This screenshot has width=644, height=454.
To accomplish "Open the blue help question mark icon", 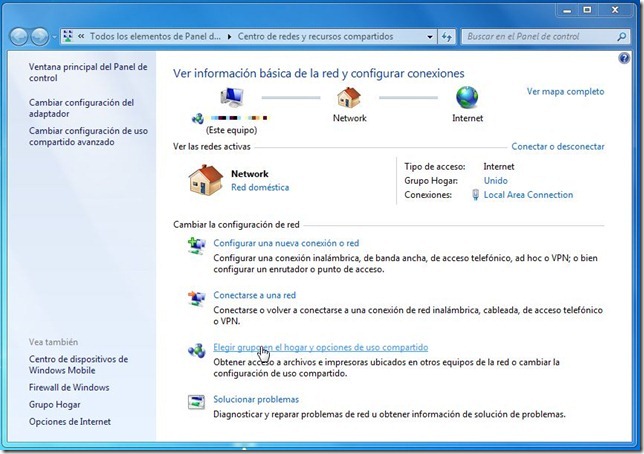I will click(x=624, y=58).
